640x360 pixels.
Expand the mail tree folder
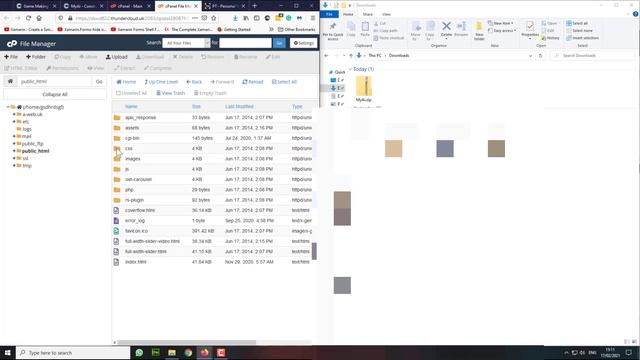pyautogui.click(x=14, y=136)
